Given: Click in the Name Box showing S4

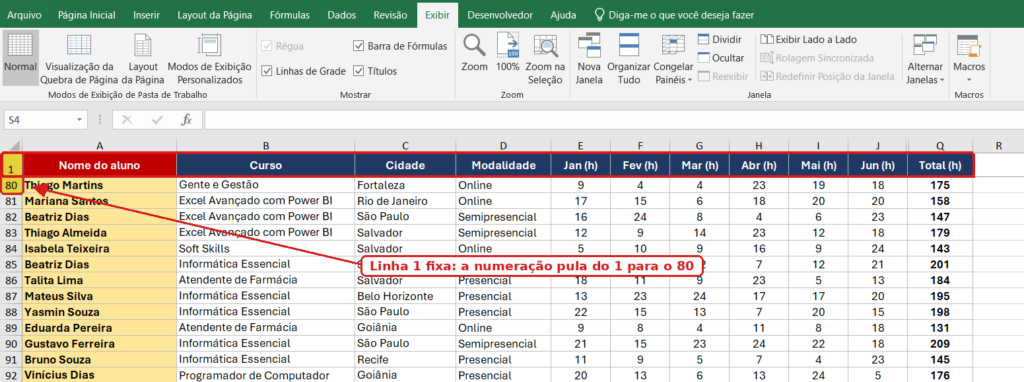Looking at the screenshot, I should click(x=38, y=120).
